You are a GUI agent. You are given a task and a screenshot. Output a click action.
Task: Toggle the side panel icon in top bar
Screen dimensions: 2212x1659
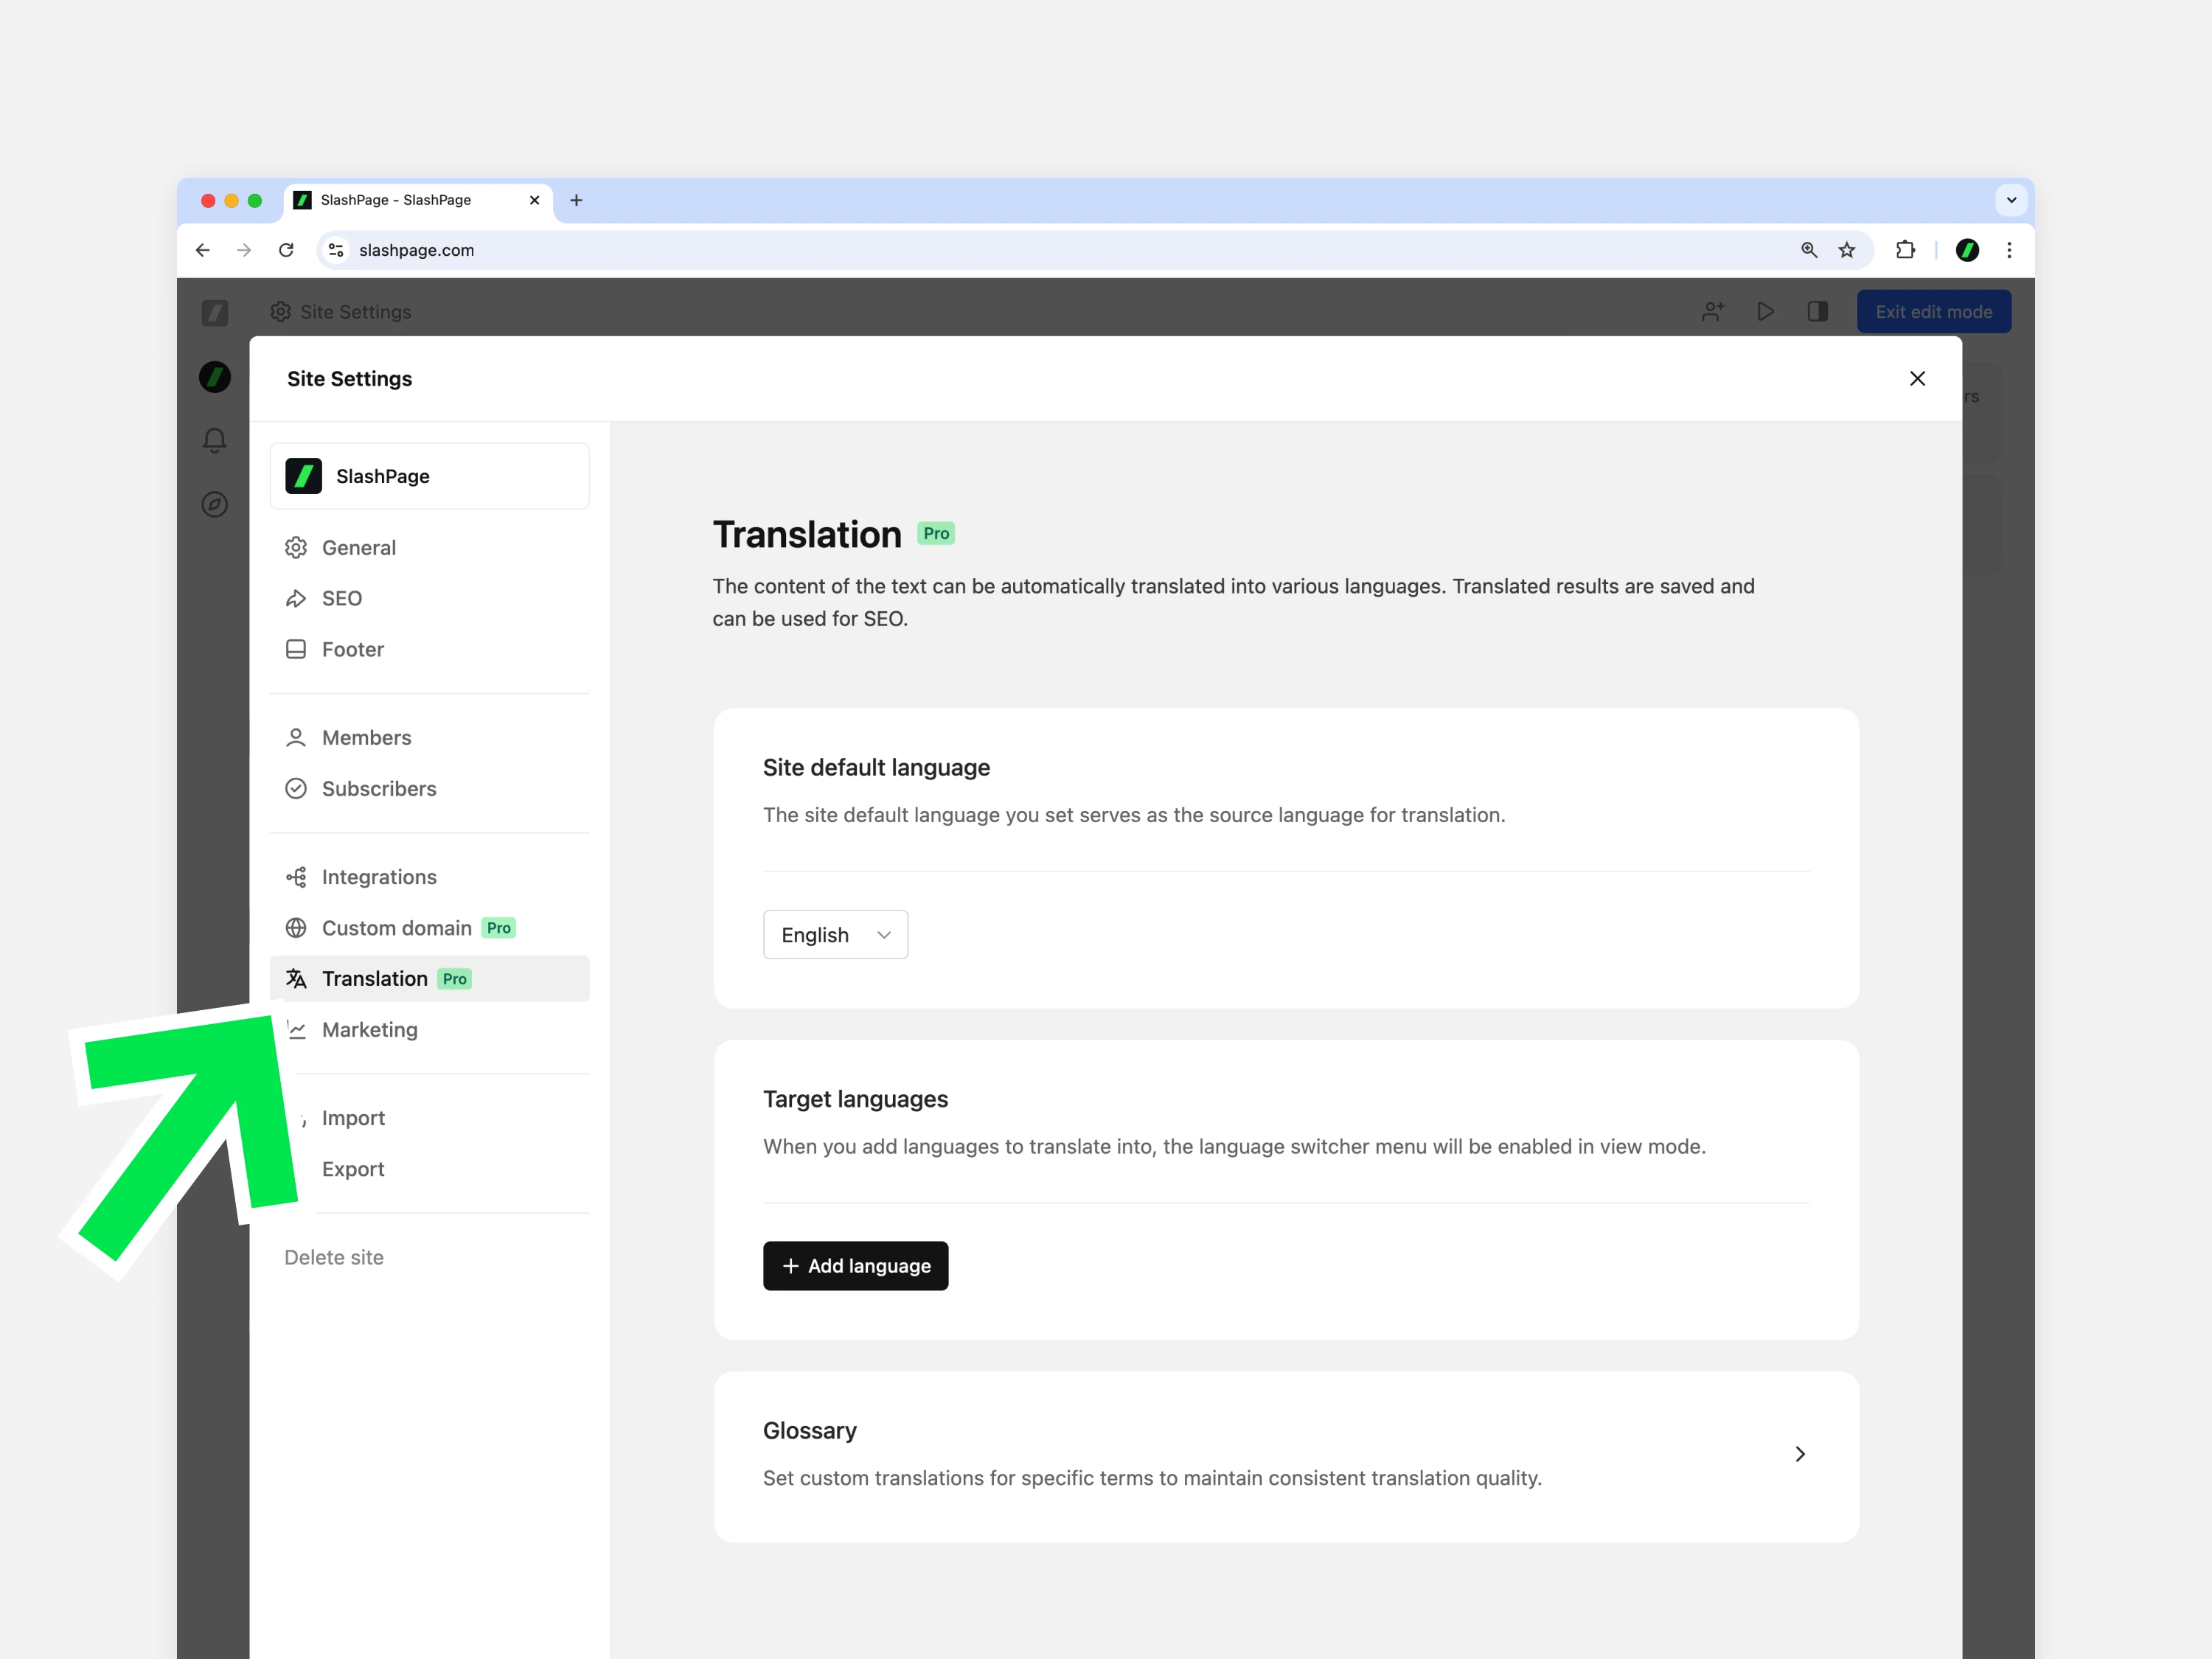click(x=1818, y=312)
